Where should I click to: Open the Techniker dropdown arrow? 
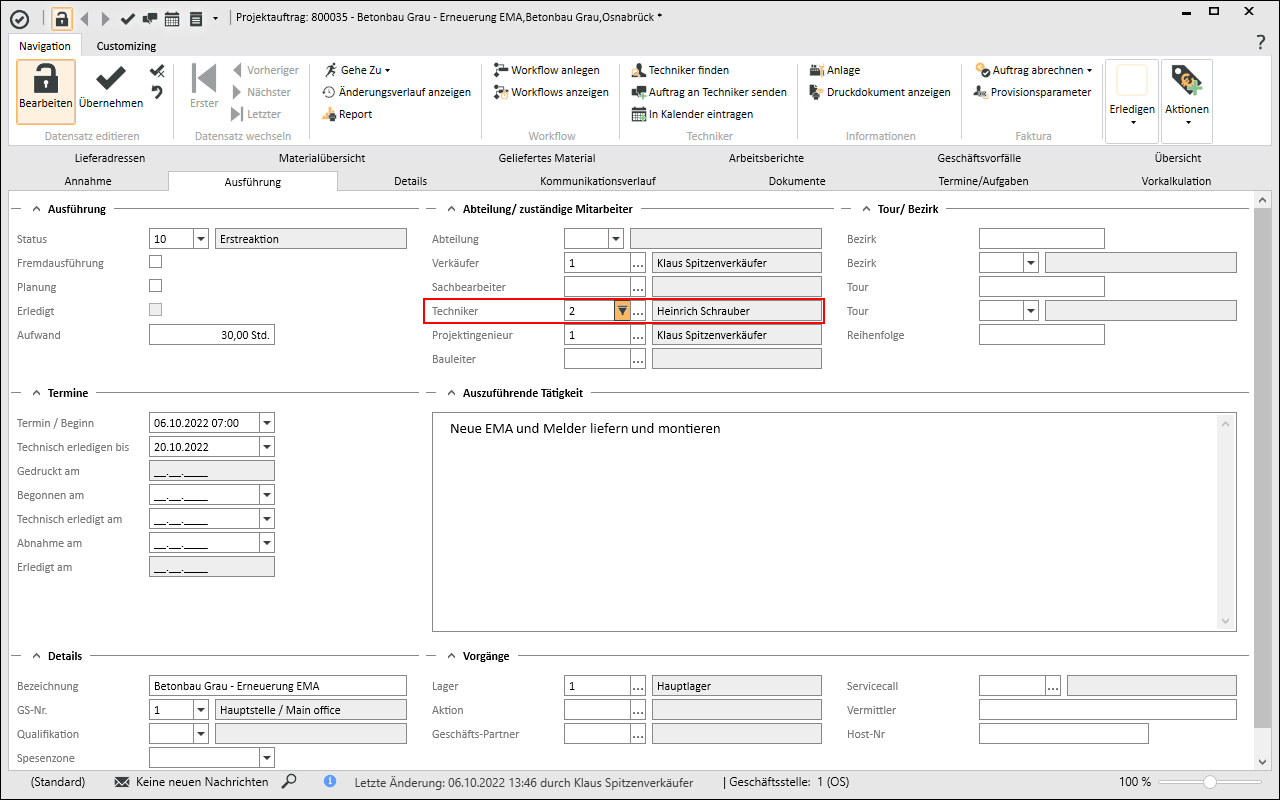[x=622, y=311]
